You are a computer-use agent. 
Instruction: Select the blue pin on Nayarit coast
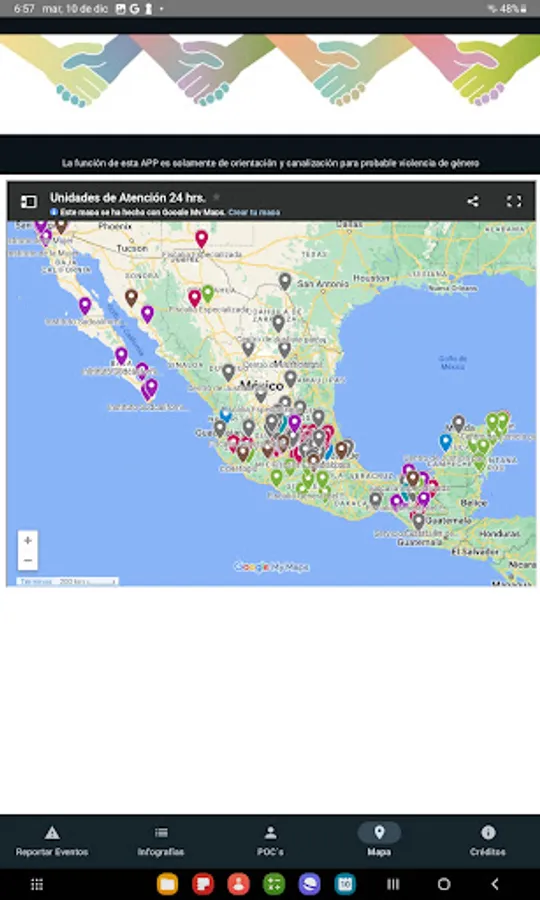coord(226,414)
